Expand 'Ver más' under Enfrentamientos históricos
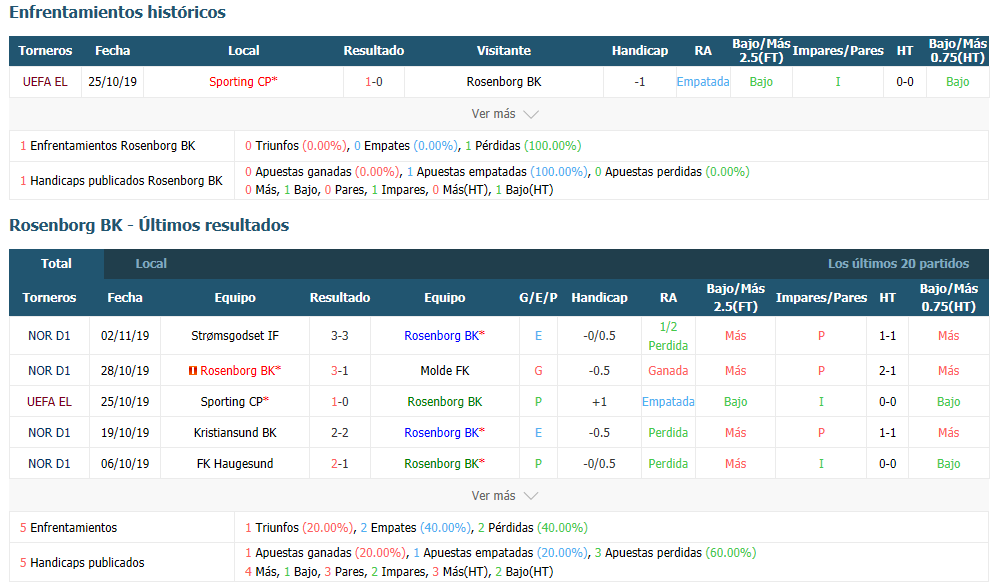Image resolution: width=1002 pixels, height=588 pixels. point(504,114)
